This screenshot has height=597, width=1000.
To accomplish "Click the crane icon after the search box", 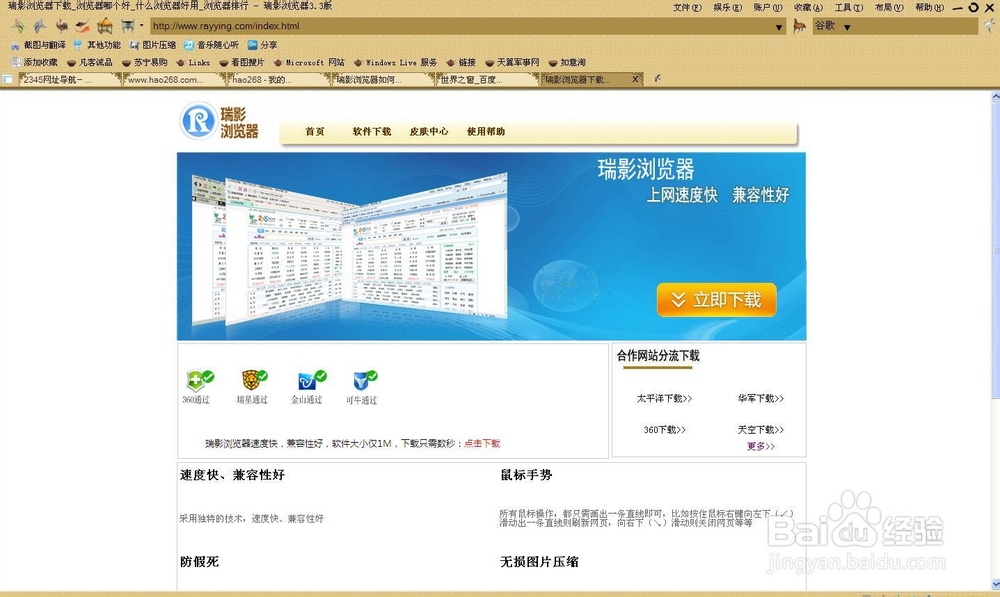I will 989,26.
